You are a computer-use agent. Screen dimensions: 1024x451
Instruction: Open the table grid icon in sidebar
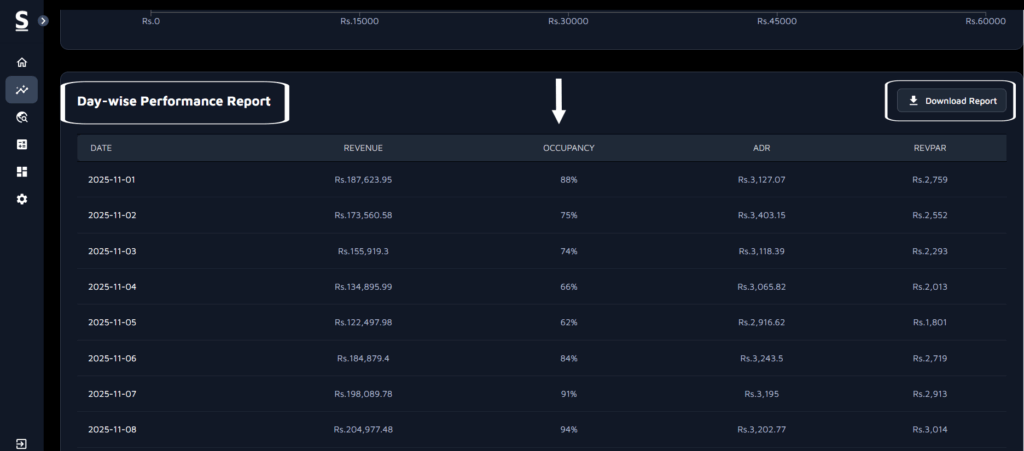(x=22, y=144)
